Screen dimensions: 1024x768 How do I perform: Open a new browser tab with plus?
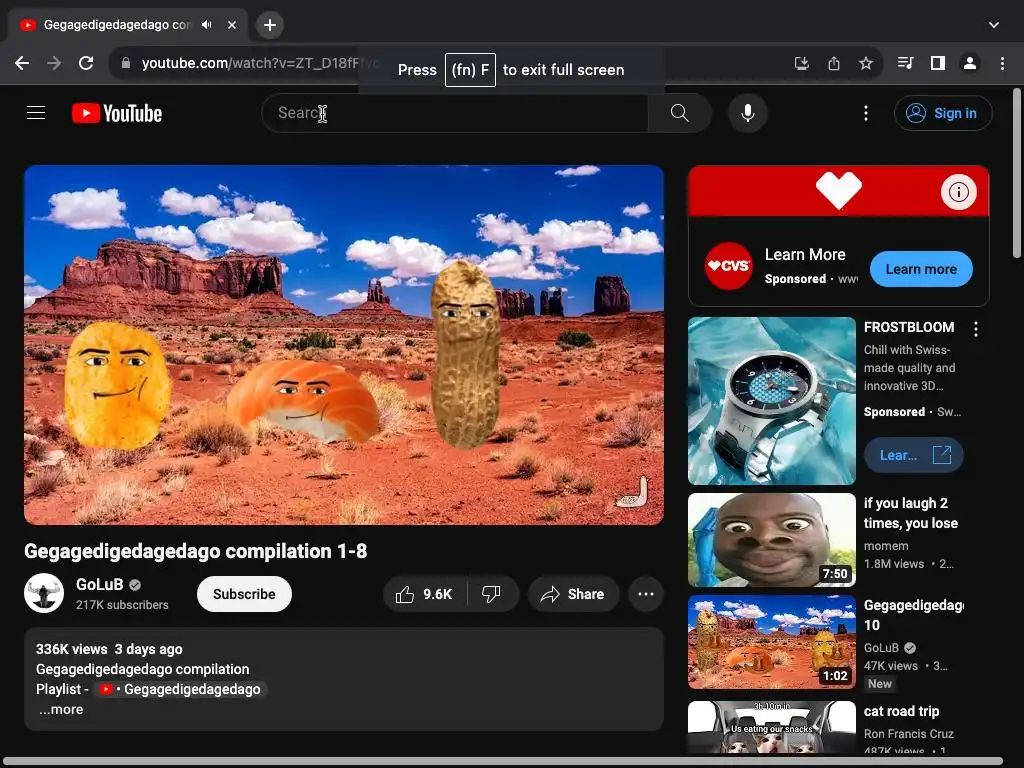coord(270,25)
